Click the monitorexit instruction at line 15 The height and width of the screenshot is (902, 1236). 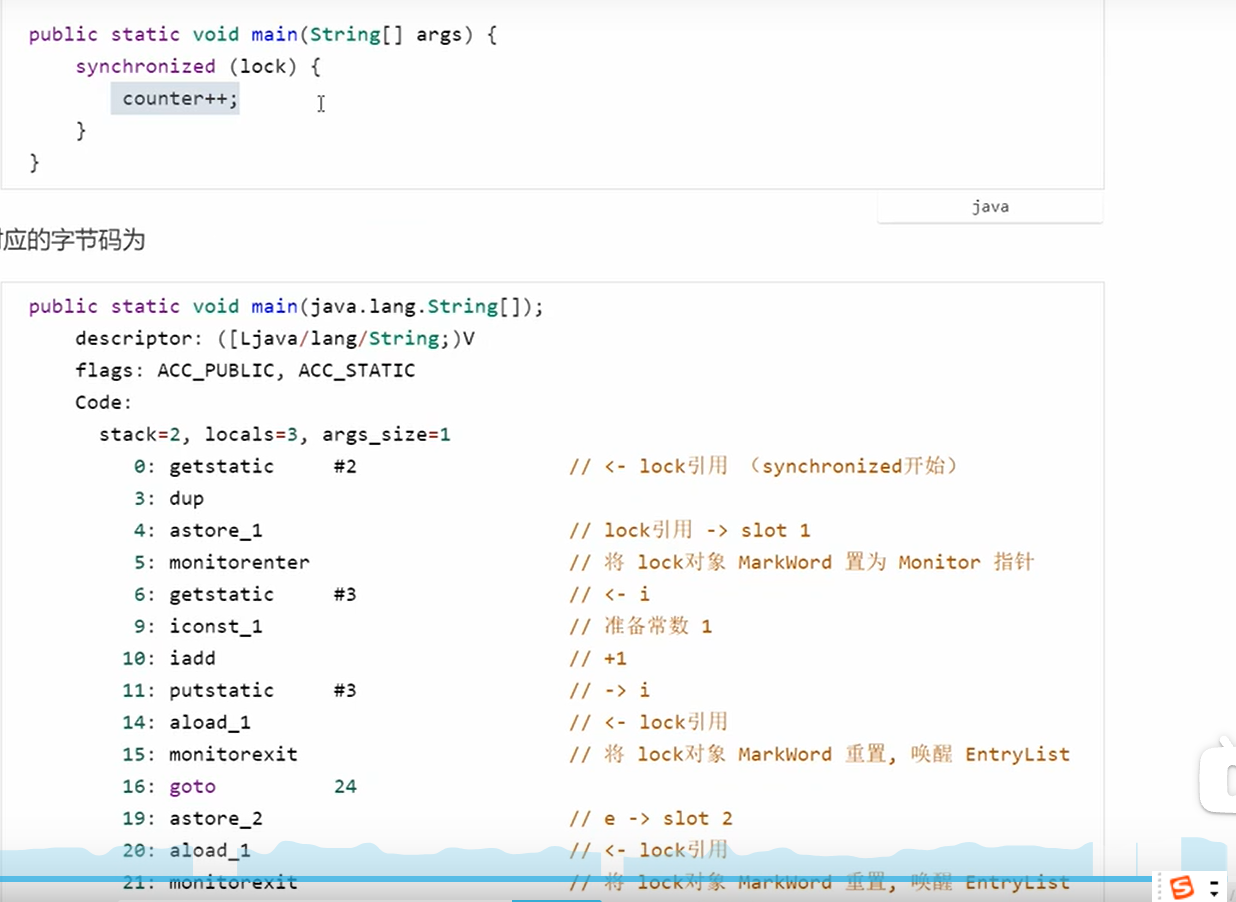(232, 754)
